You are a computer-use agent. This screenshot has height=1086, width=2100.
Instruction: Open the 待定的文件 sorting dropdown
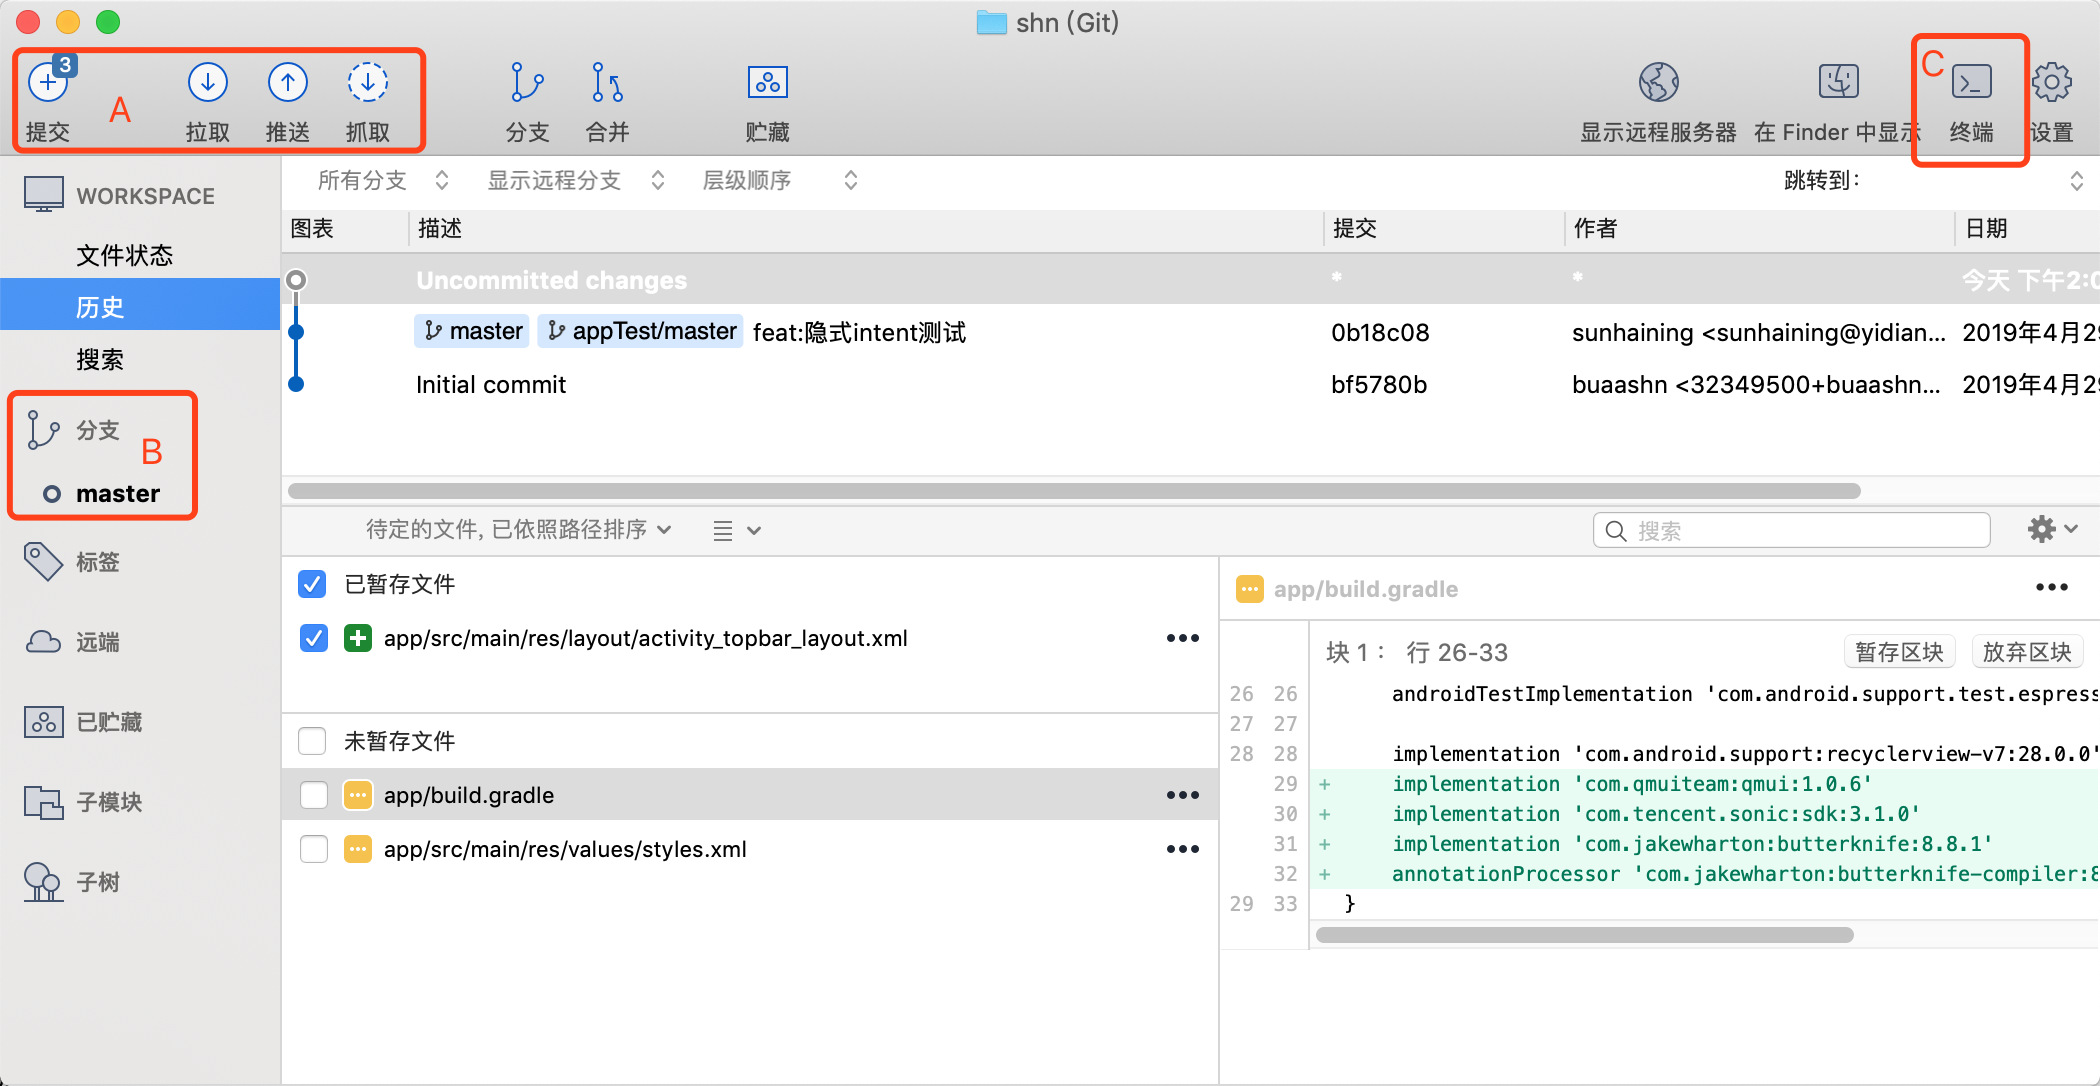[x=518, y=530]
